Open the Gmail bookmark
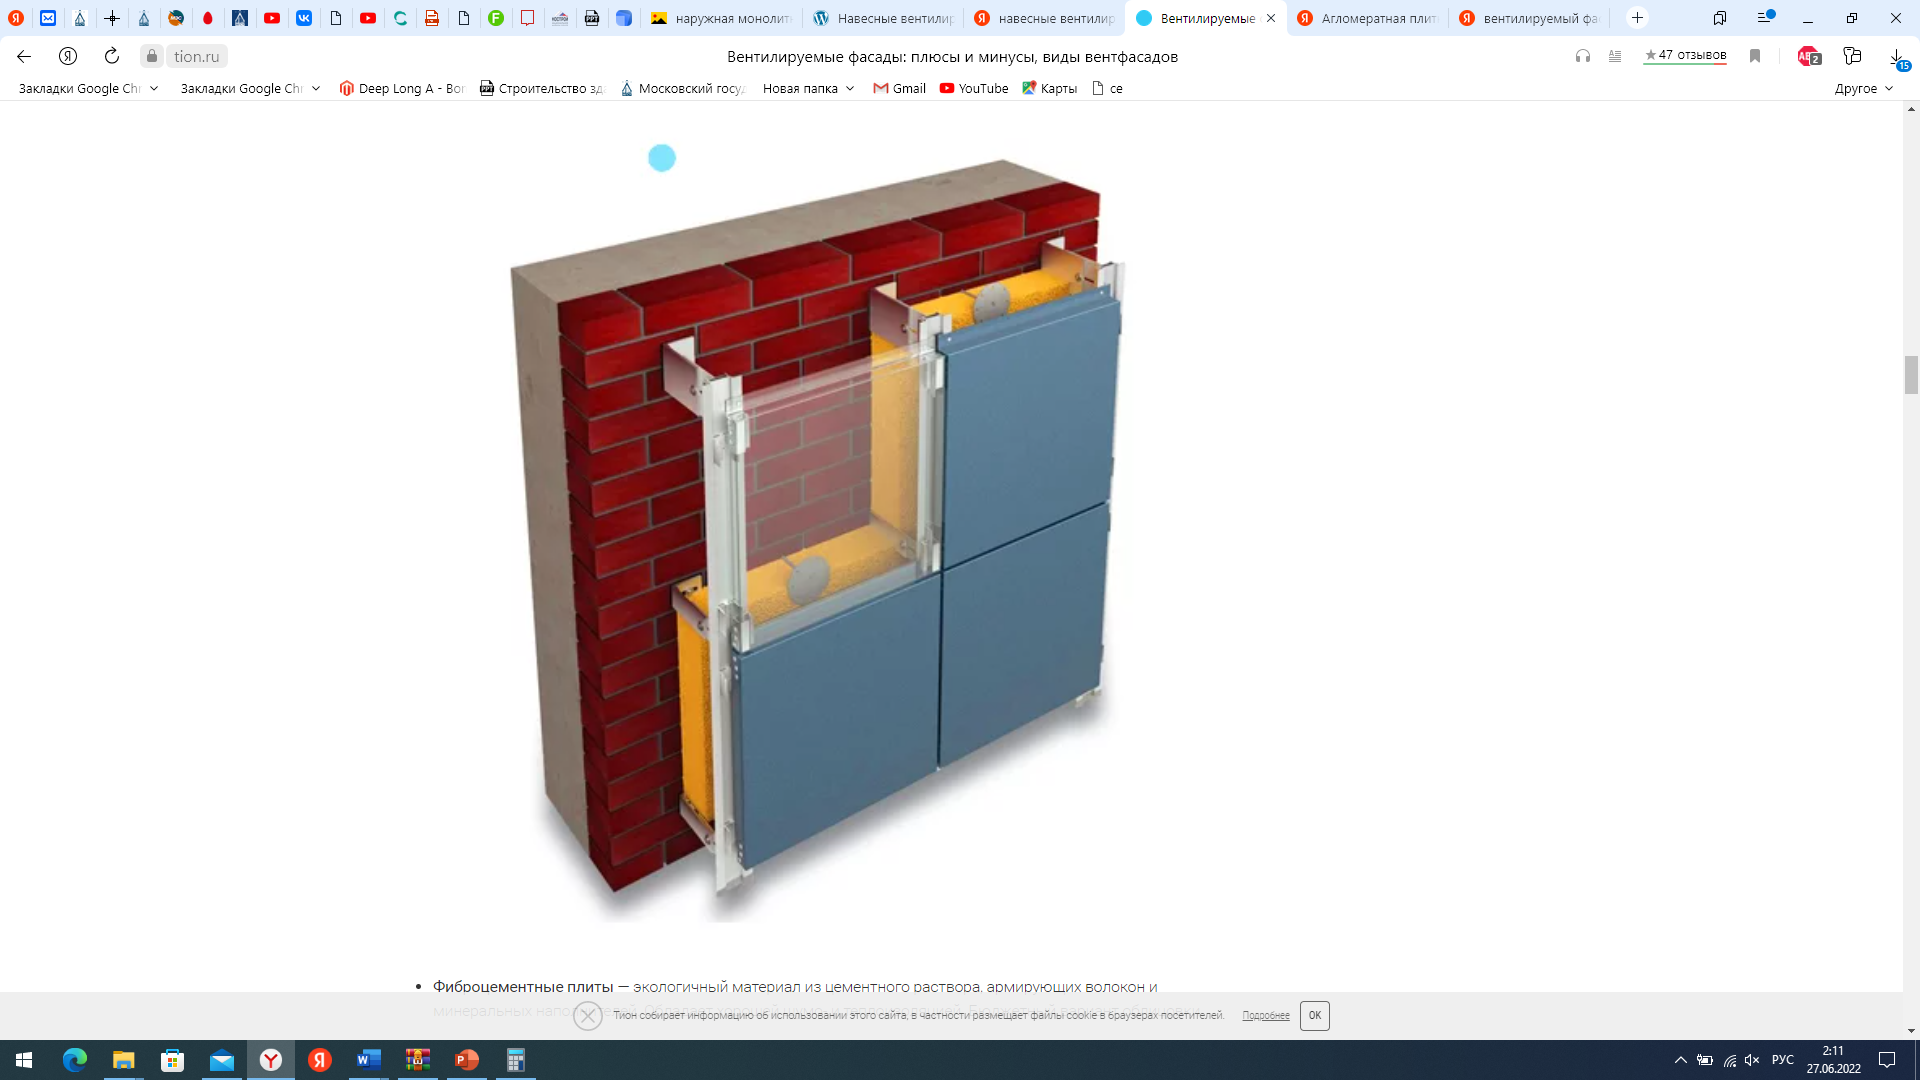Screen dimensions: 1920x1080 point(899,88)
